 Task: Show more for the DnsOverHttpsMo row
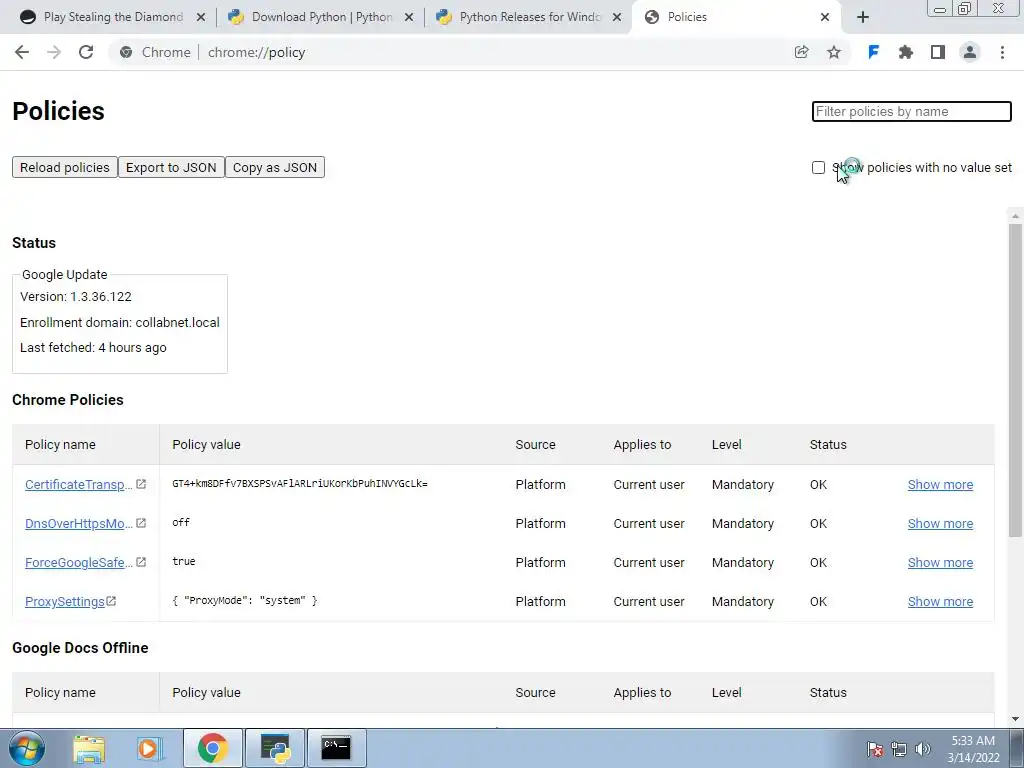pos(940,524)
